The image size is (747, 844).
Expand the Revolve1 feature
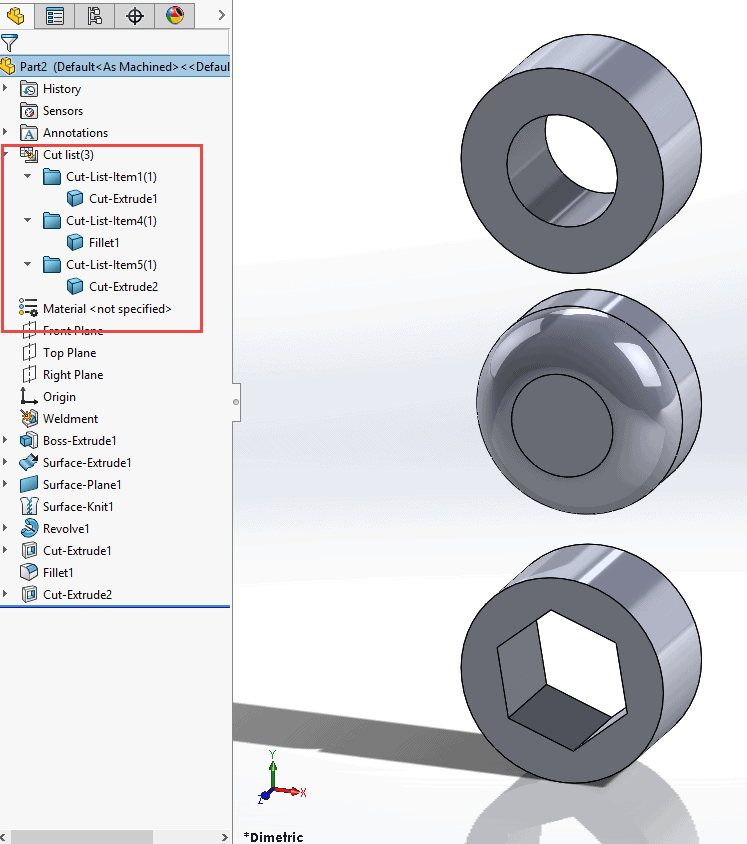5,528
